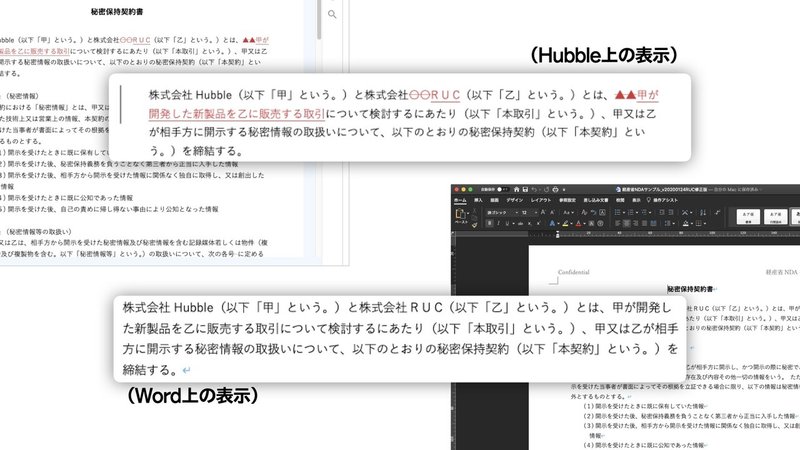This screenshot has width=800, height=450.
Task: Click the Phonetic Guide icon
Action: (594, 212)
